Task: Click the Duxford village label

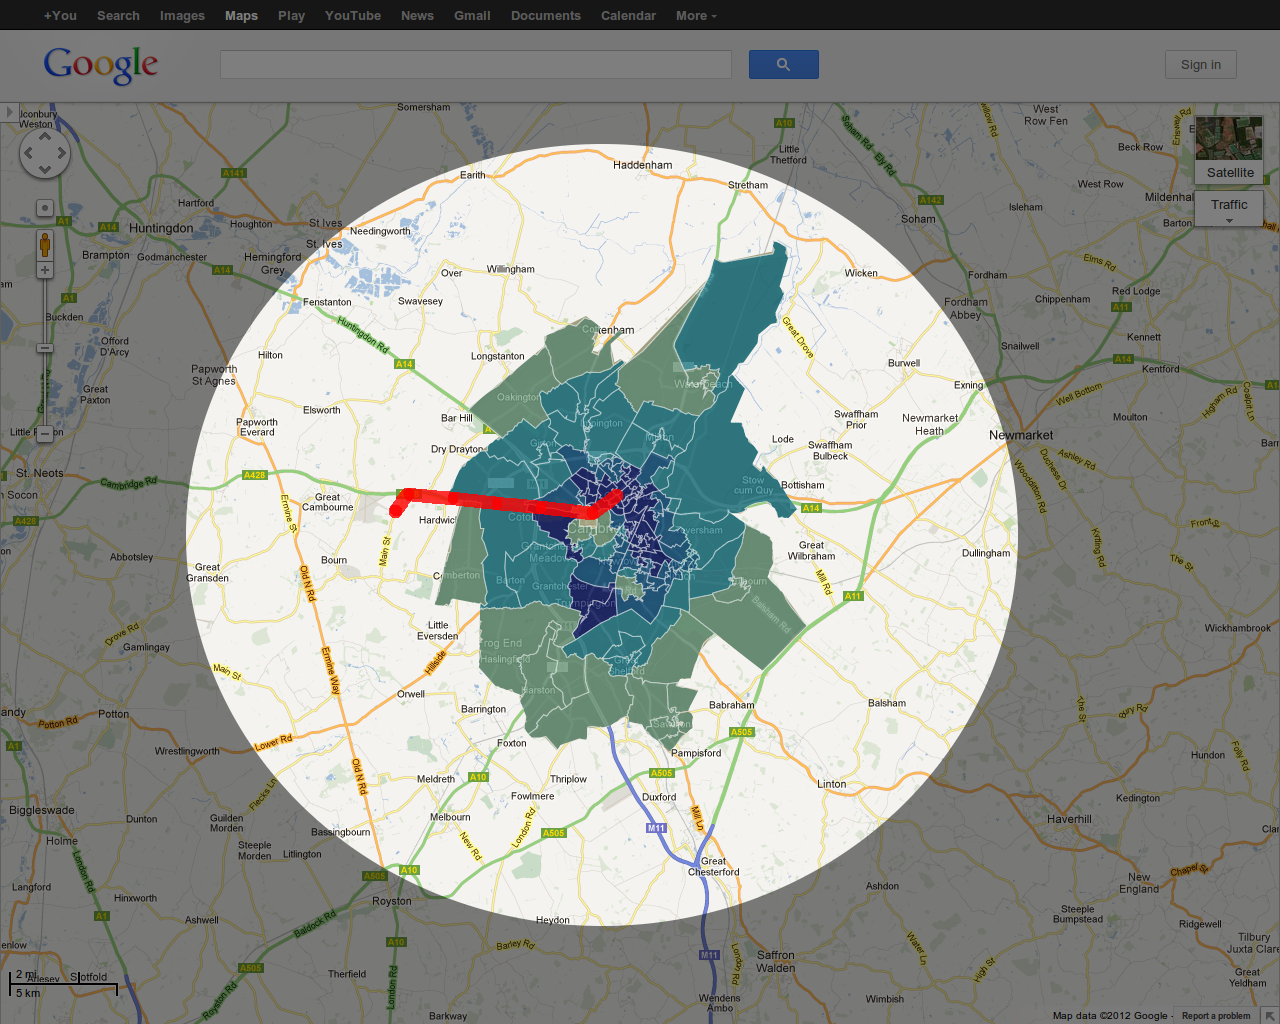Action: 659,797
